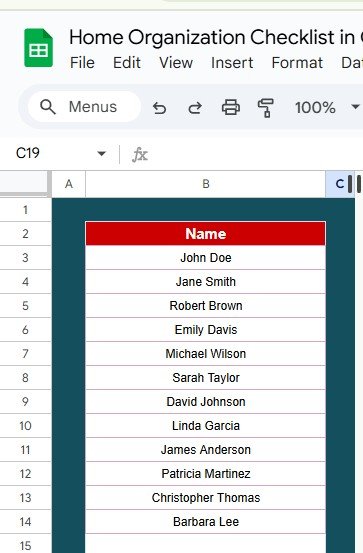This screenshot has height=553, width=363.
Task: Select row 12 header
Action: [x=25, y=474]
